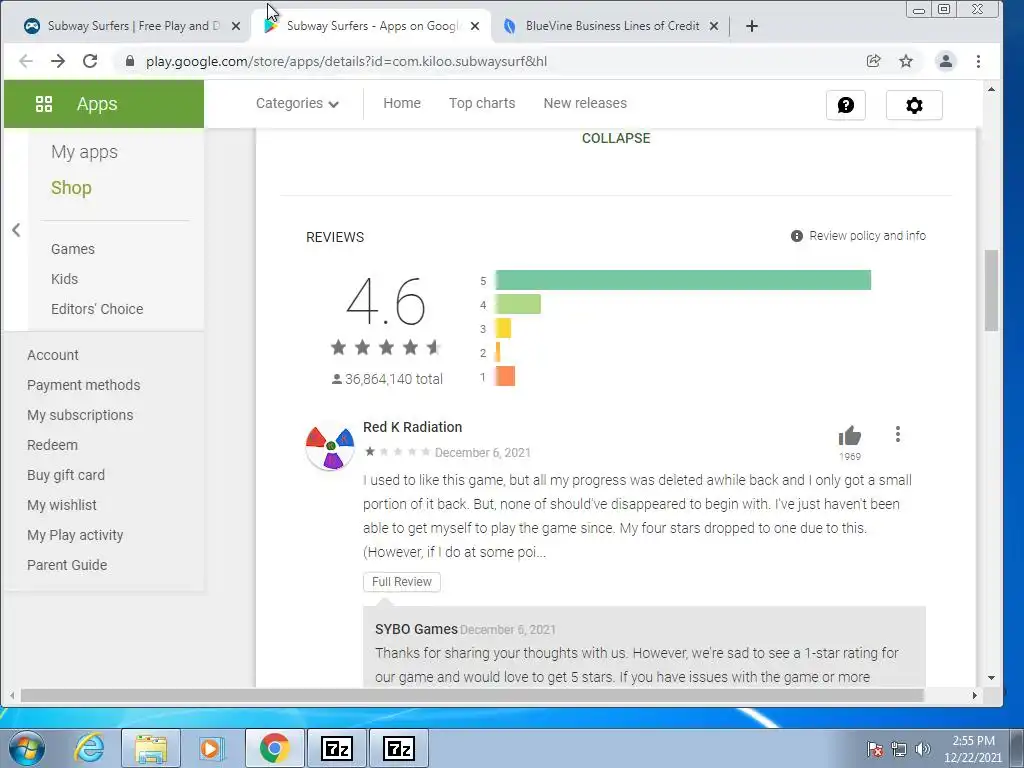Click the Action Center flag tray icon
Viewport: 1024px width, 768px height.
click(x=875, y=749)
